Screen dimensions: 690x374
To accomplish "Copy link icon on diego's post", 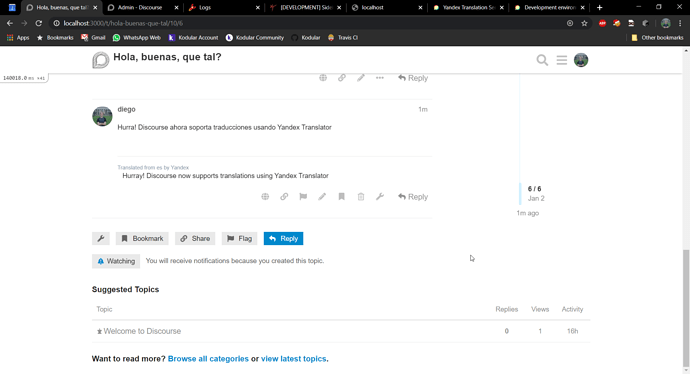I will tap(284, 197).
